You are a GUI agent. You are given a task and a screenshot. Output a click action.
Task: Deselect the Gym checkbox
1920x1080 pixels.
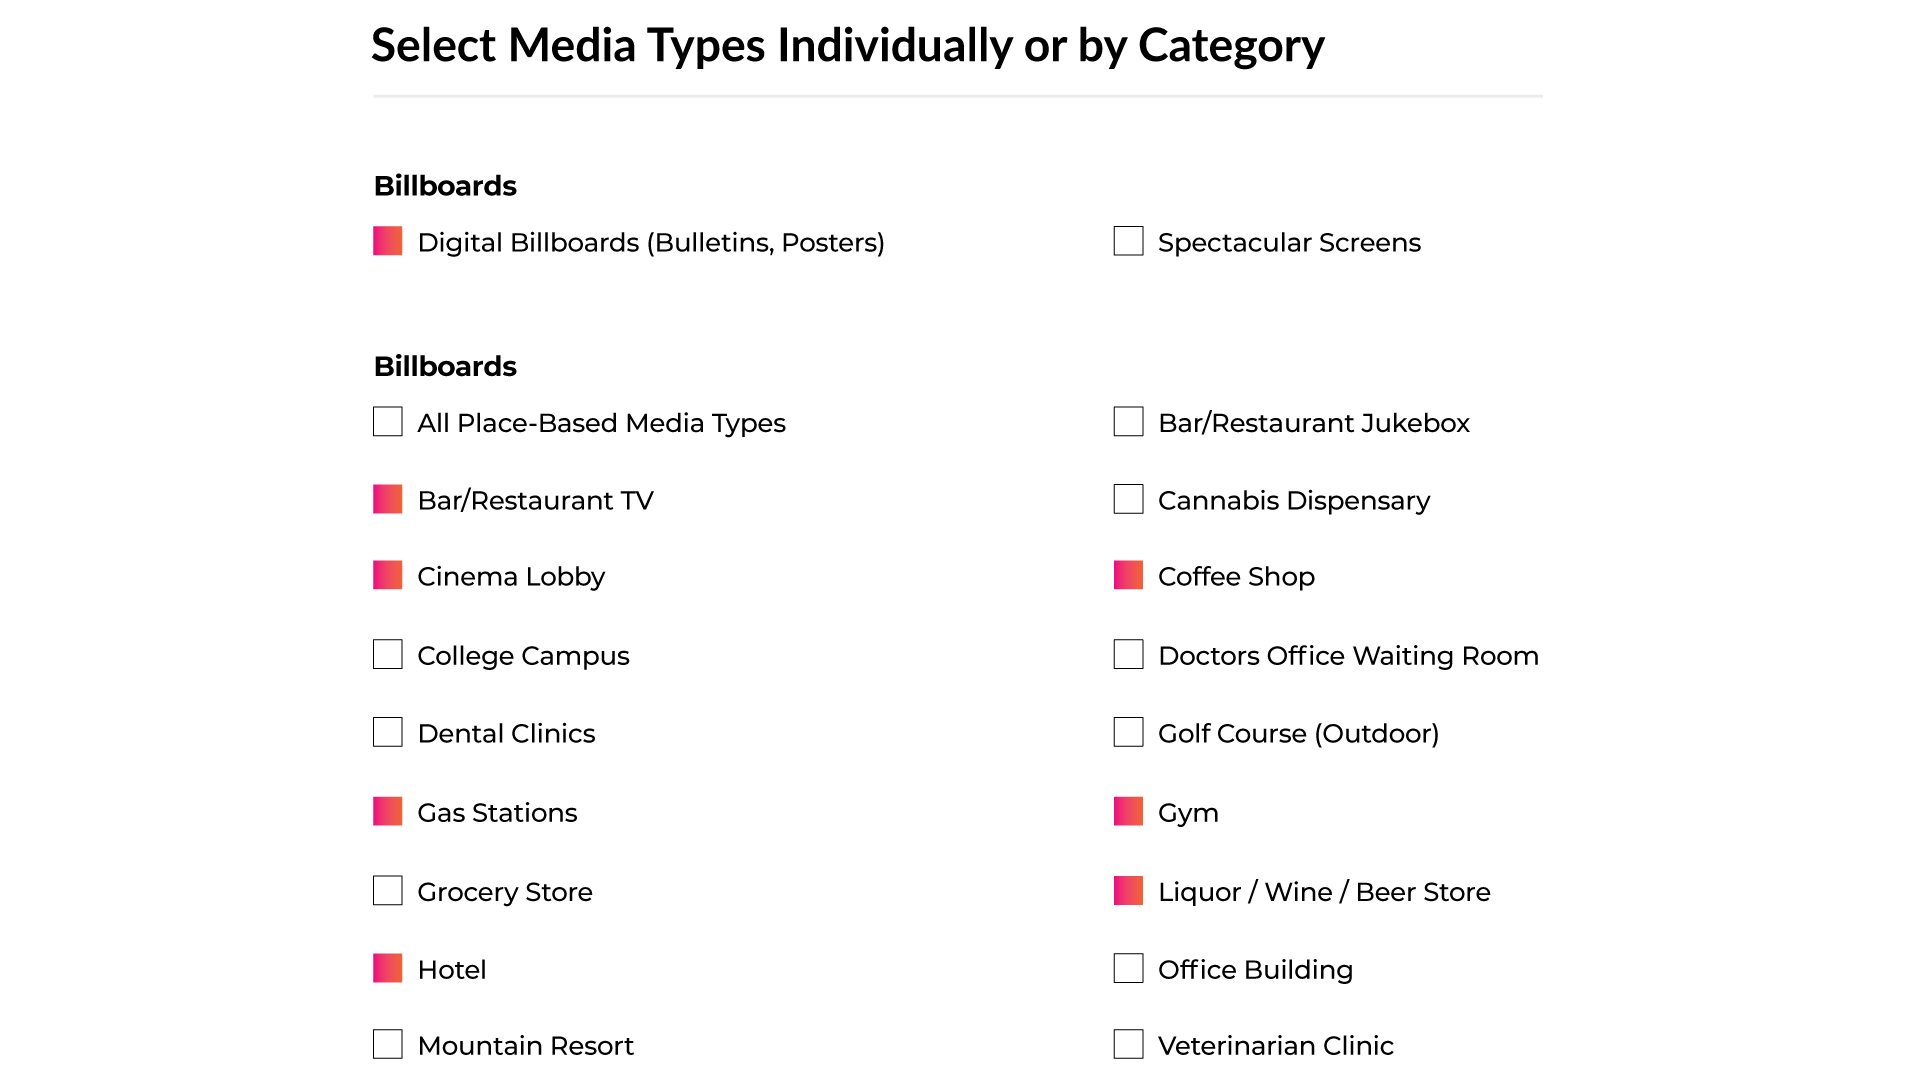coord(1128,811)
